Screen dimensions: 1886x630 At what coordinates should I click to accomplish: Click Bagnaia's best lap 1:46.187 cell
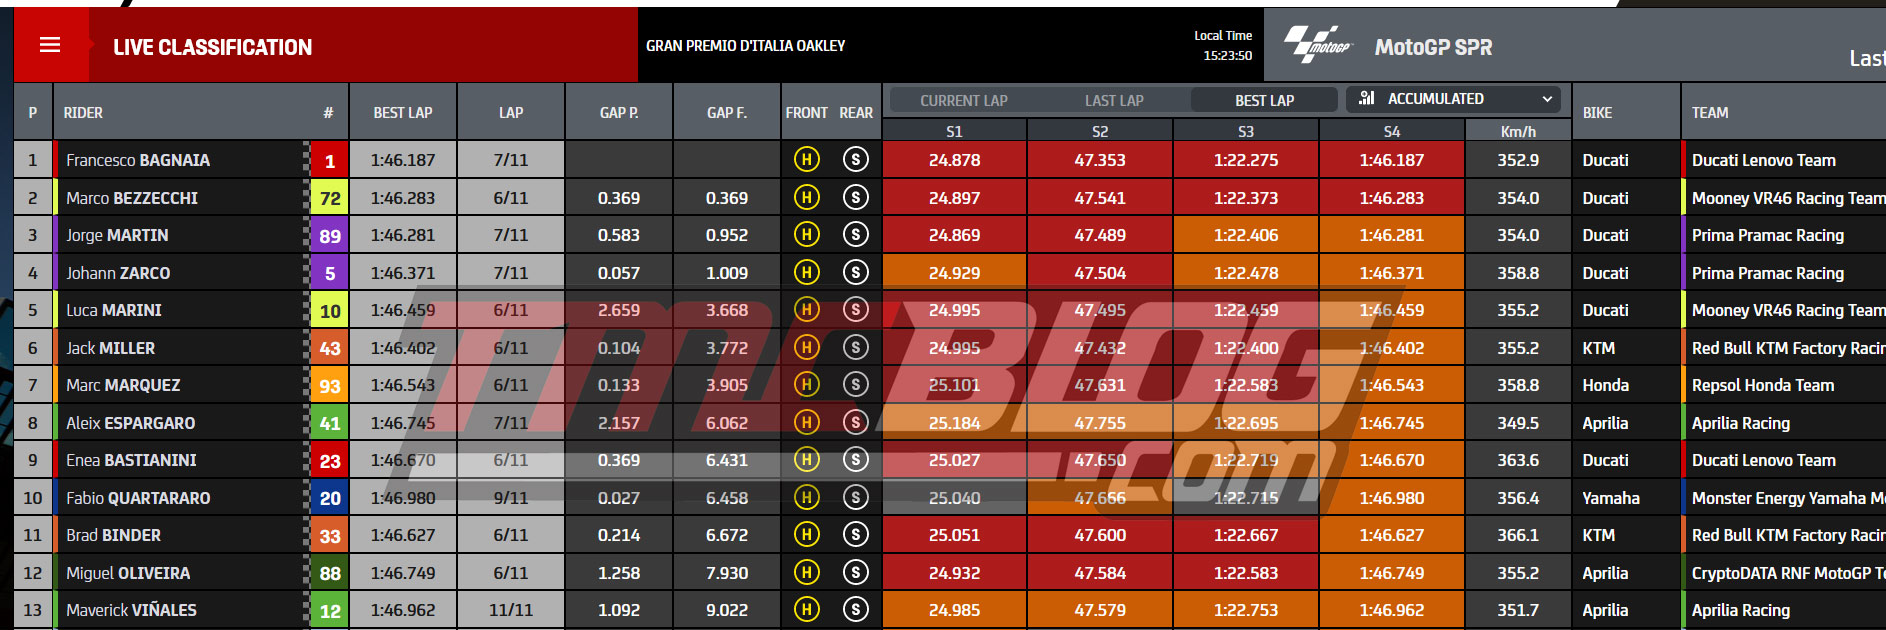(403, 160)
